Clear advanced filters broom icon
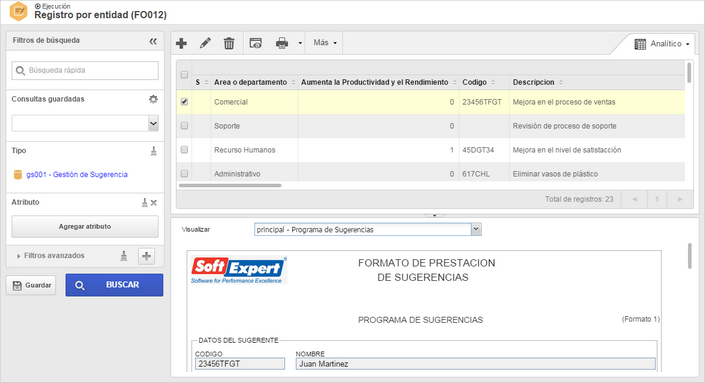Screen dimensions: 705x383 124,256
